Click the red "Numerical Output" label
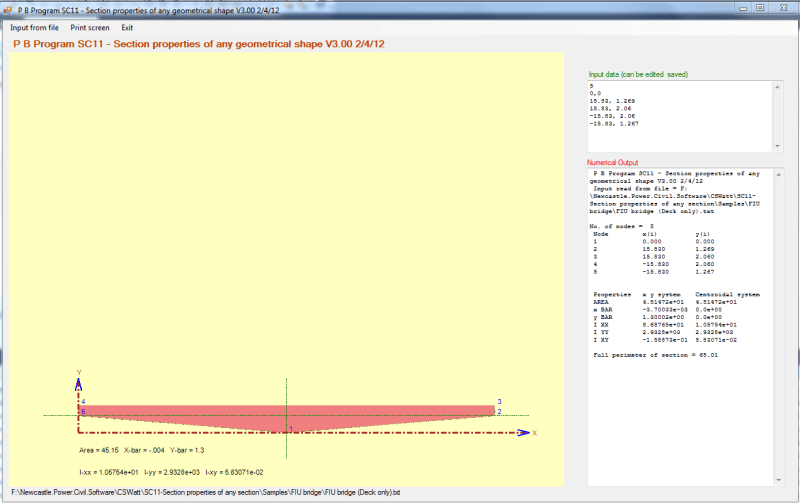Viewport: 800px width, 503px height. (612, 163)
